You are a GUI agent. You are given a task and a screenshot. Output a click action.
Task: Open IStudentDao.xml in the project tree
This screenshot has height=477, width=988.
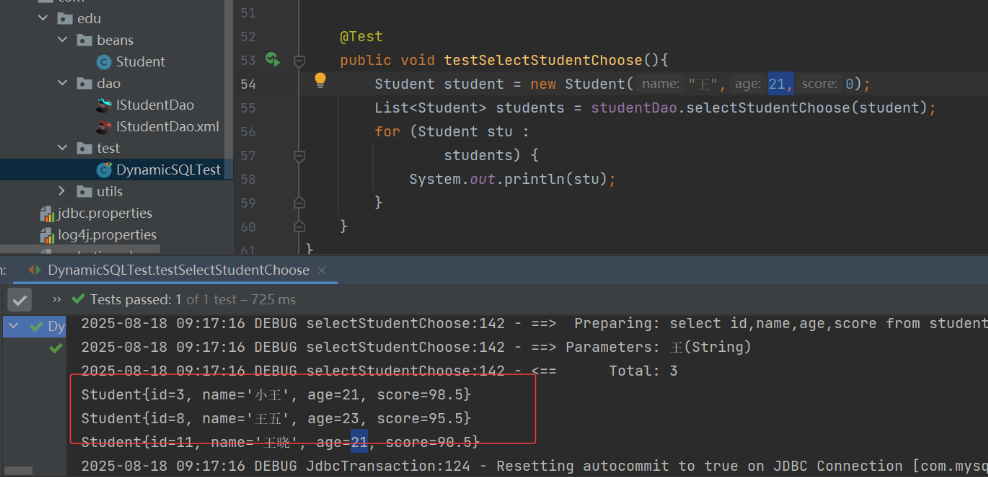[168, 127]
